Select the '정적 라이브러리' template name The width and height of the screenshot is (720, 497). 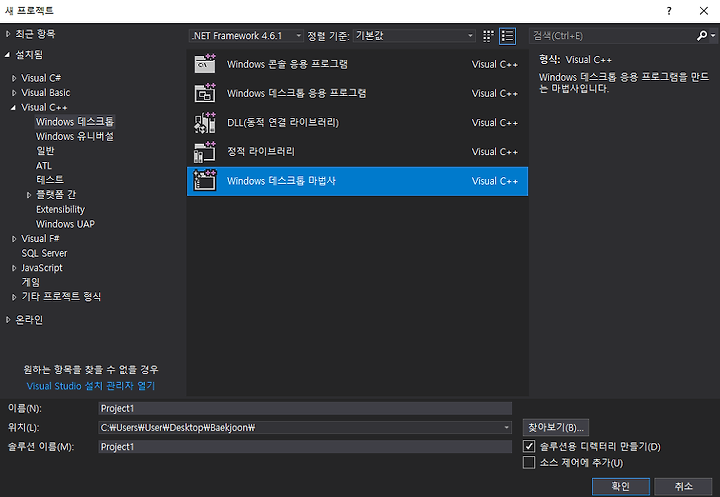click(x=261, y=152)
